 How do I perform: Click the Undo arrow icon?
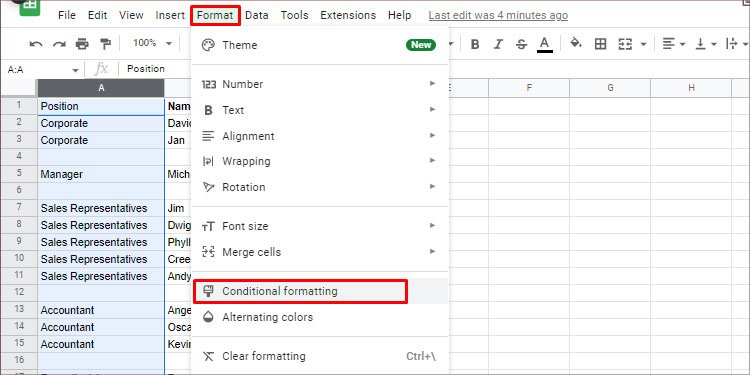36,44
